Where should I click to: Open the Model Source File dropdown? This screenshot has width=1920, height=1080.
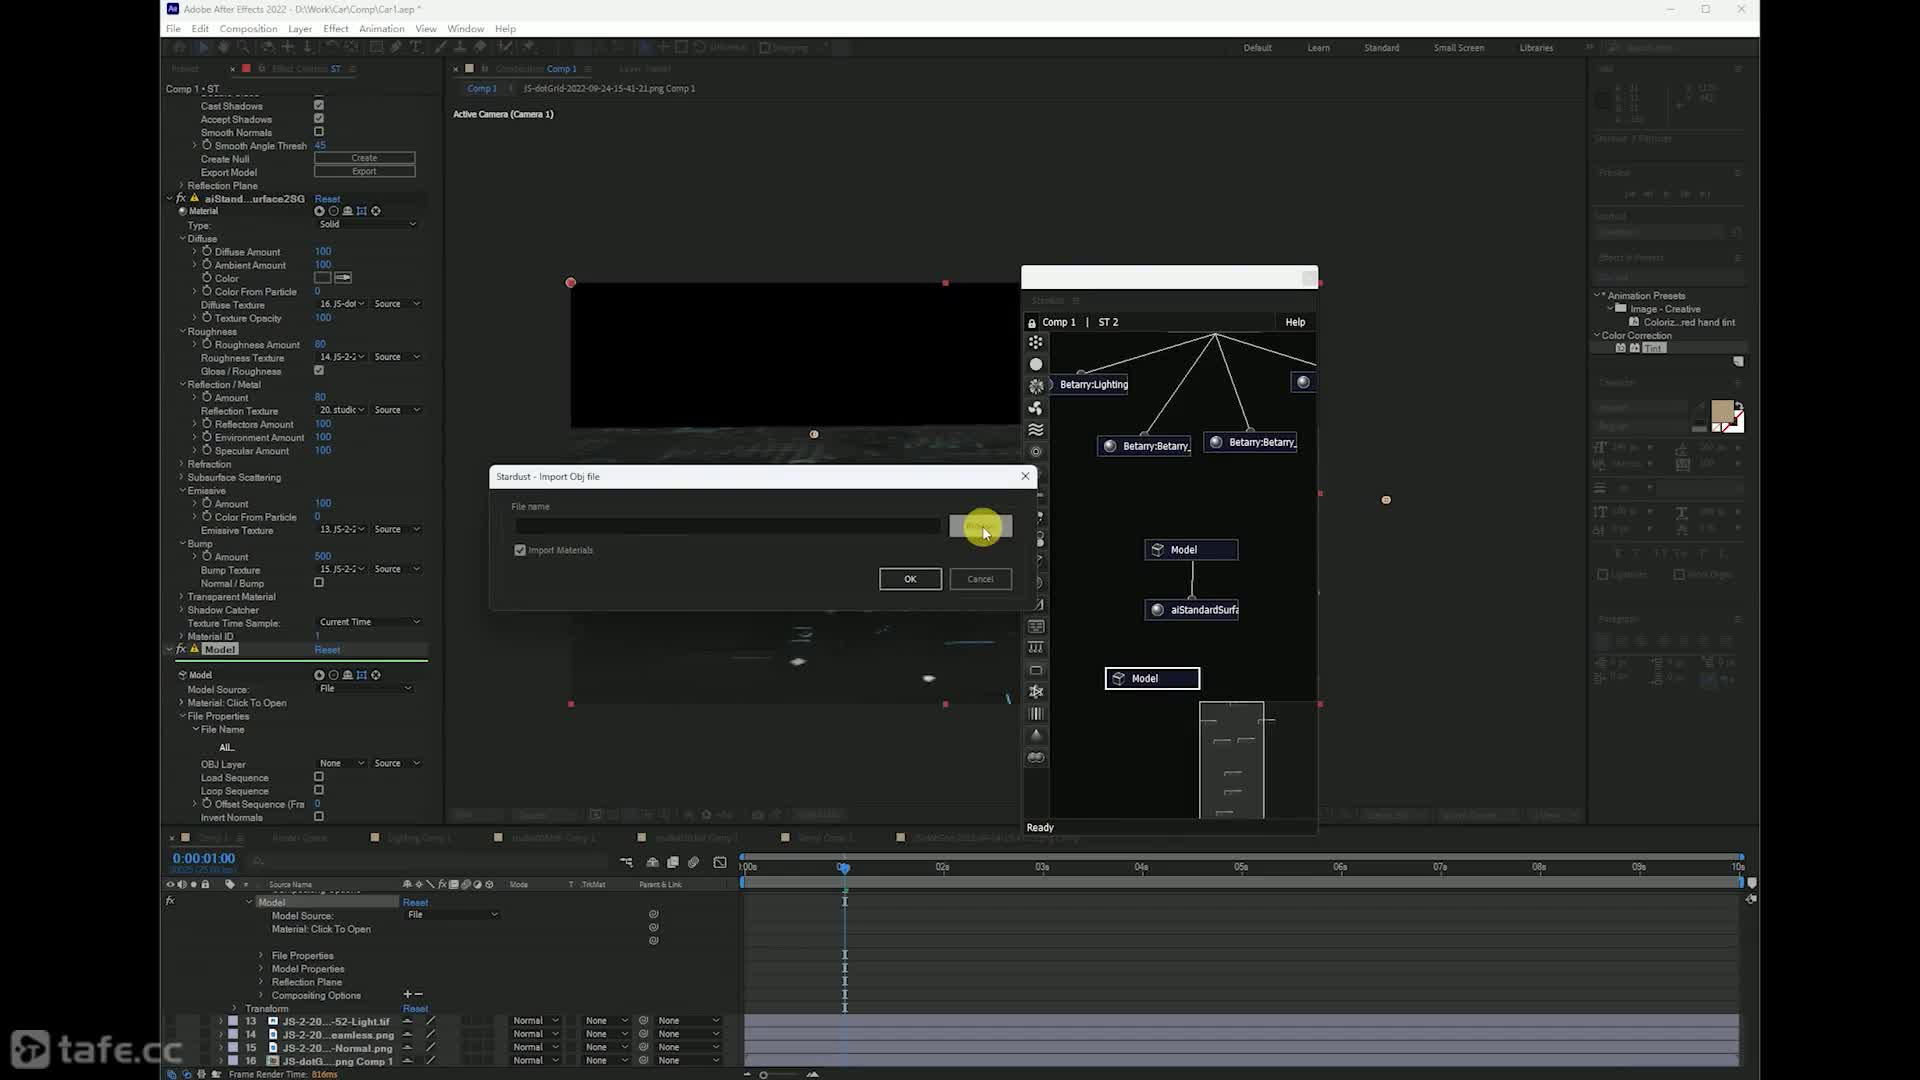tap(365, 689)
